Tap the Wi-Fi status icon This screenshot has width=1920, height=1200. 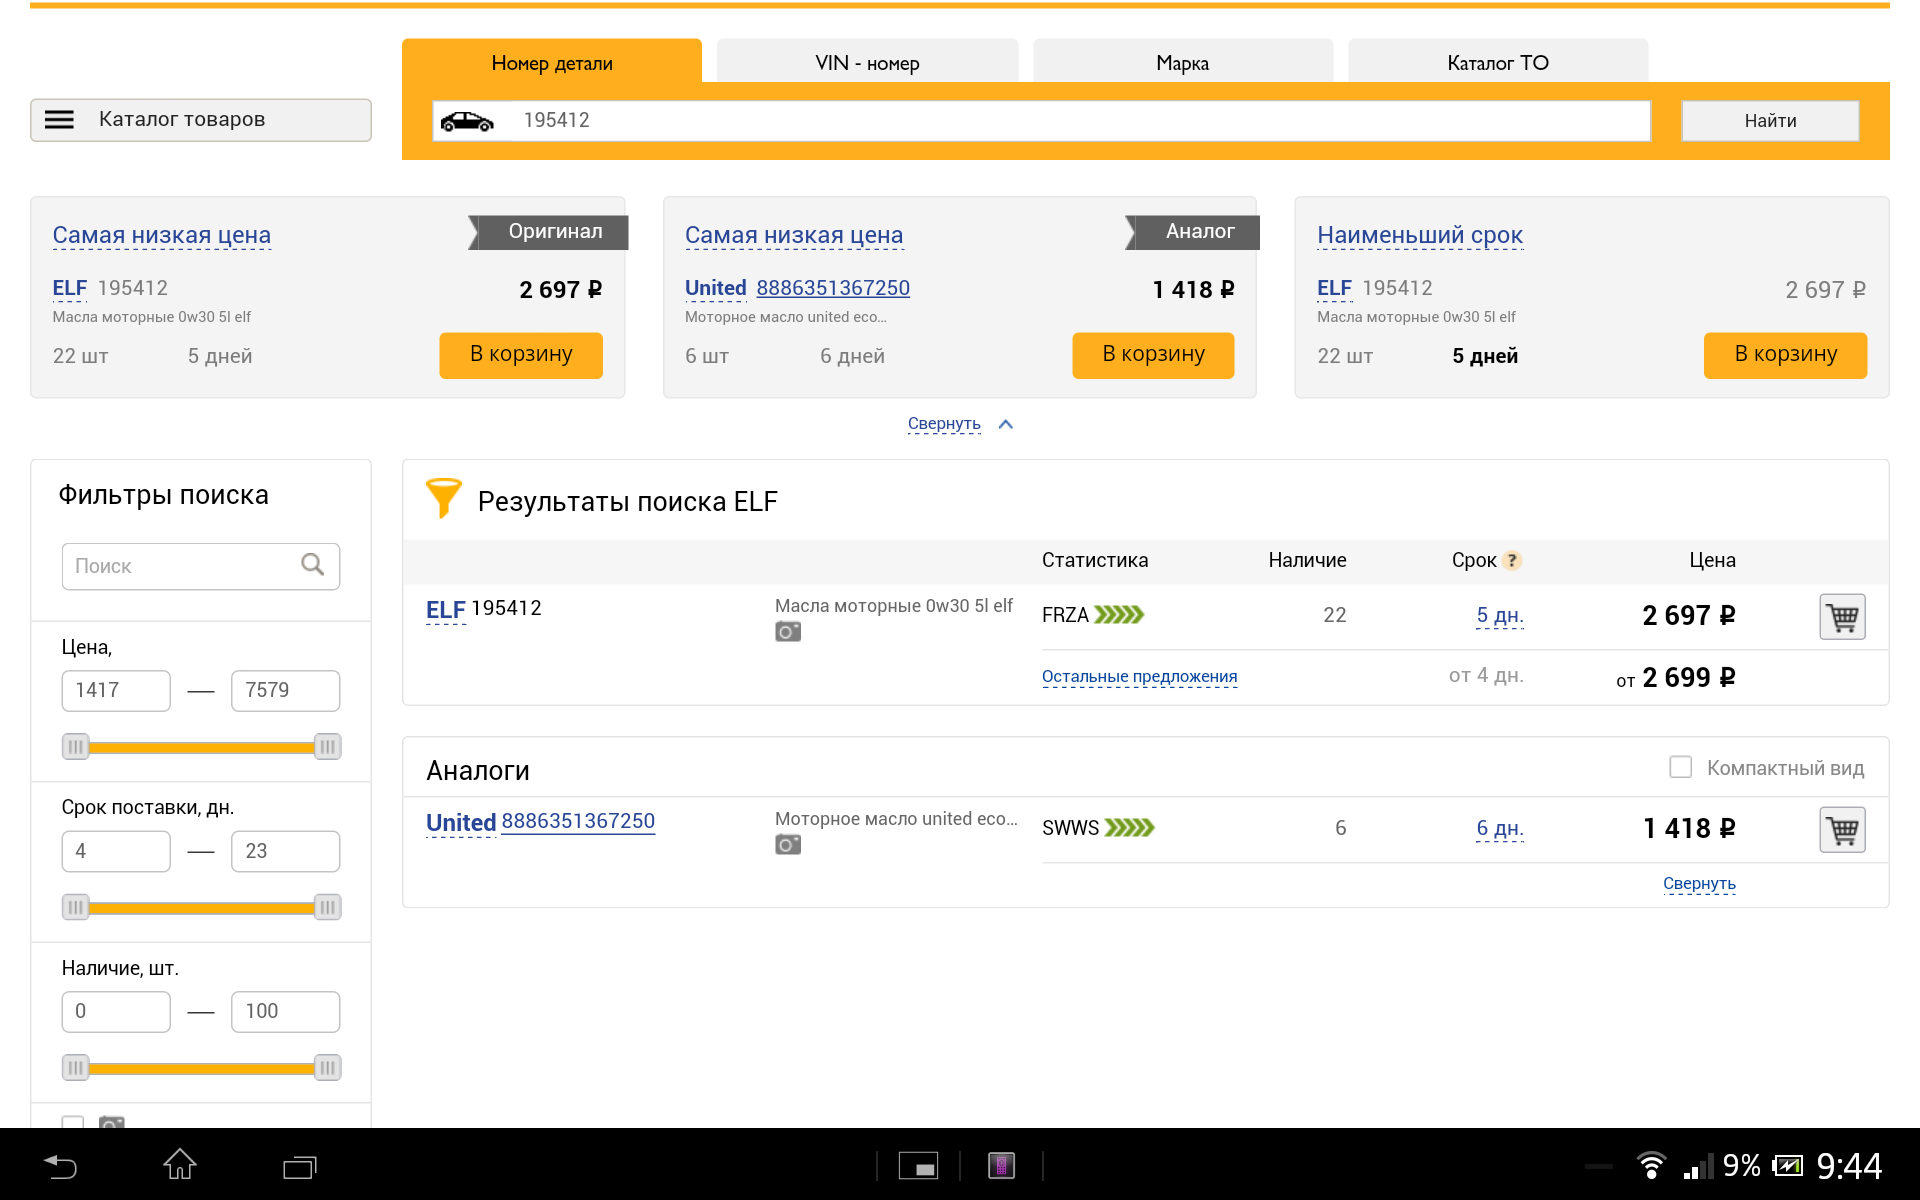(1651, 1166)
